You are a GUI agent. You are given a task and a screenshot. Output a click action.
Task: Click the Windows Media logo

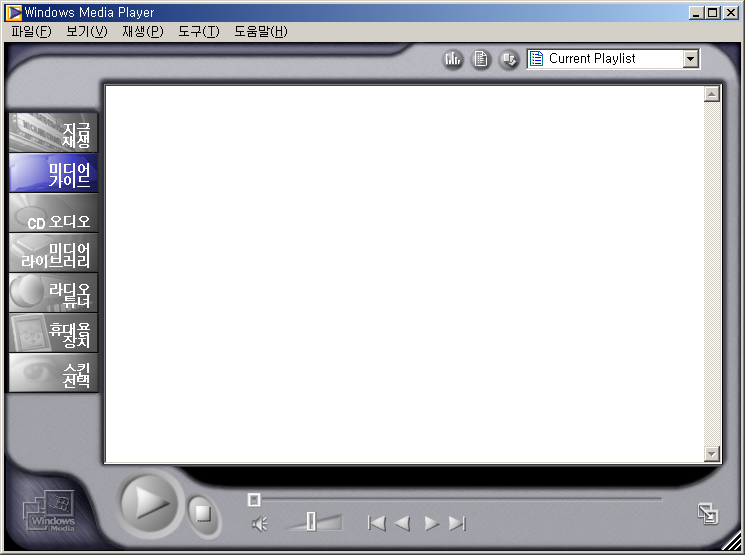pyautogui.click(x=49, y=511)
